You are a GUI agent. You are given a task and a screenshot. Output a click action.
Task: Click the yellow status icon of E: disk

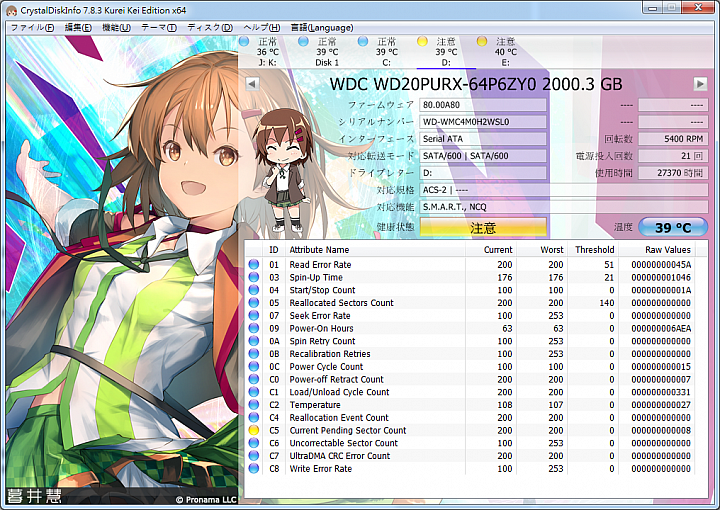click(482, 42)
